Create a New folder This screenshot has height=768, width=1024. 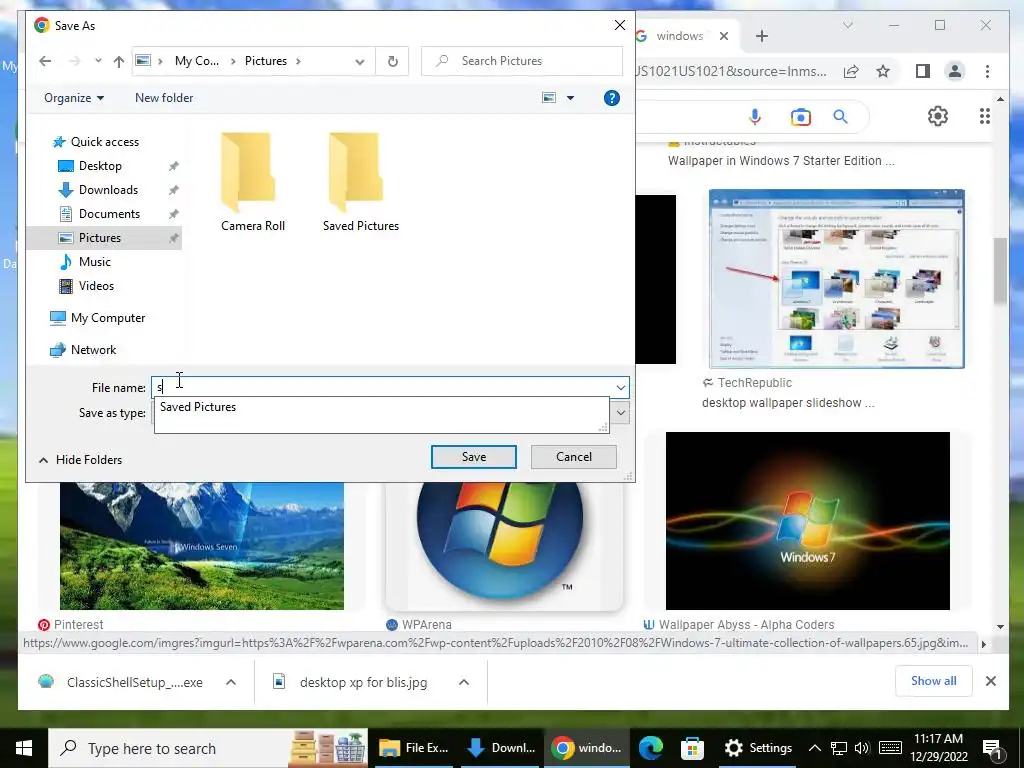[x=164, y=98]
